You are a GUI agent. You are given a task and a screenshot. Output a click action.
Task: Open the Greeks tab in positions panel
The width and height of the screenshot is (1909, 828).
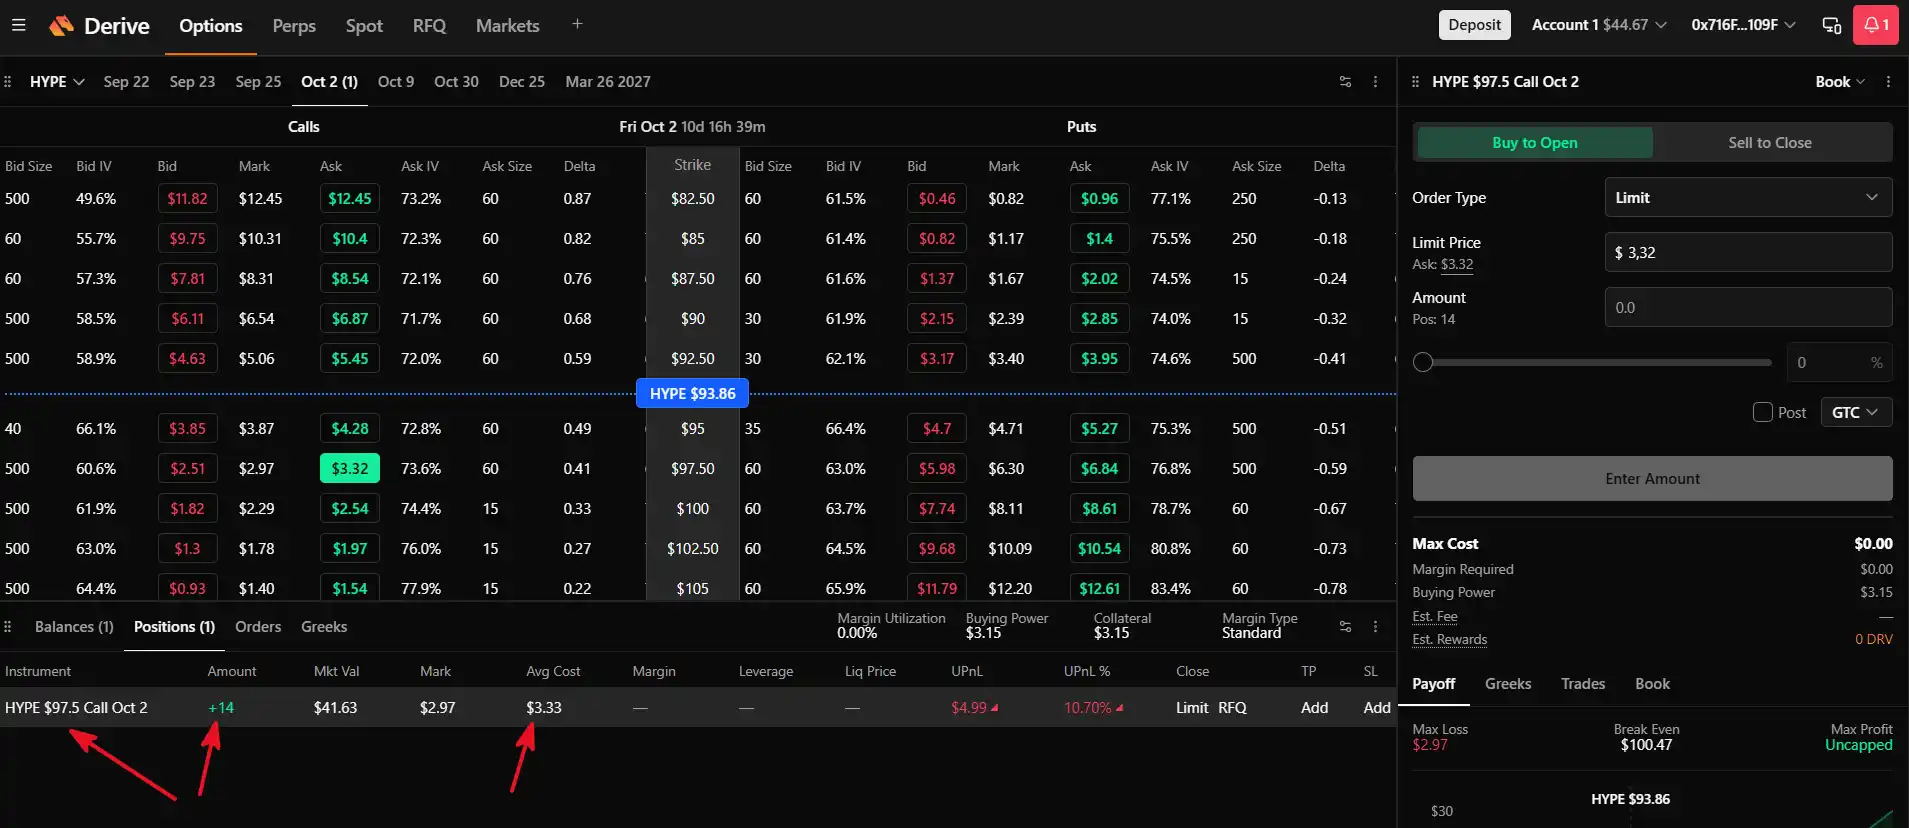324,627
